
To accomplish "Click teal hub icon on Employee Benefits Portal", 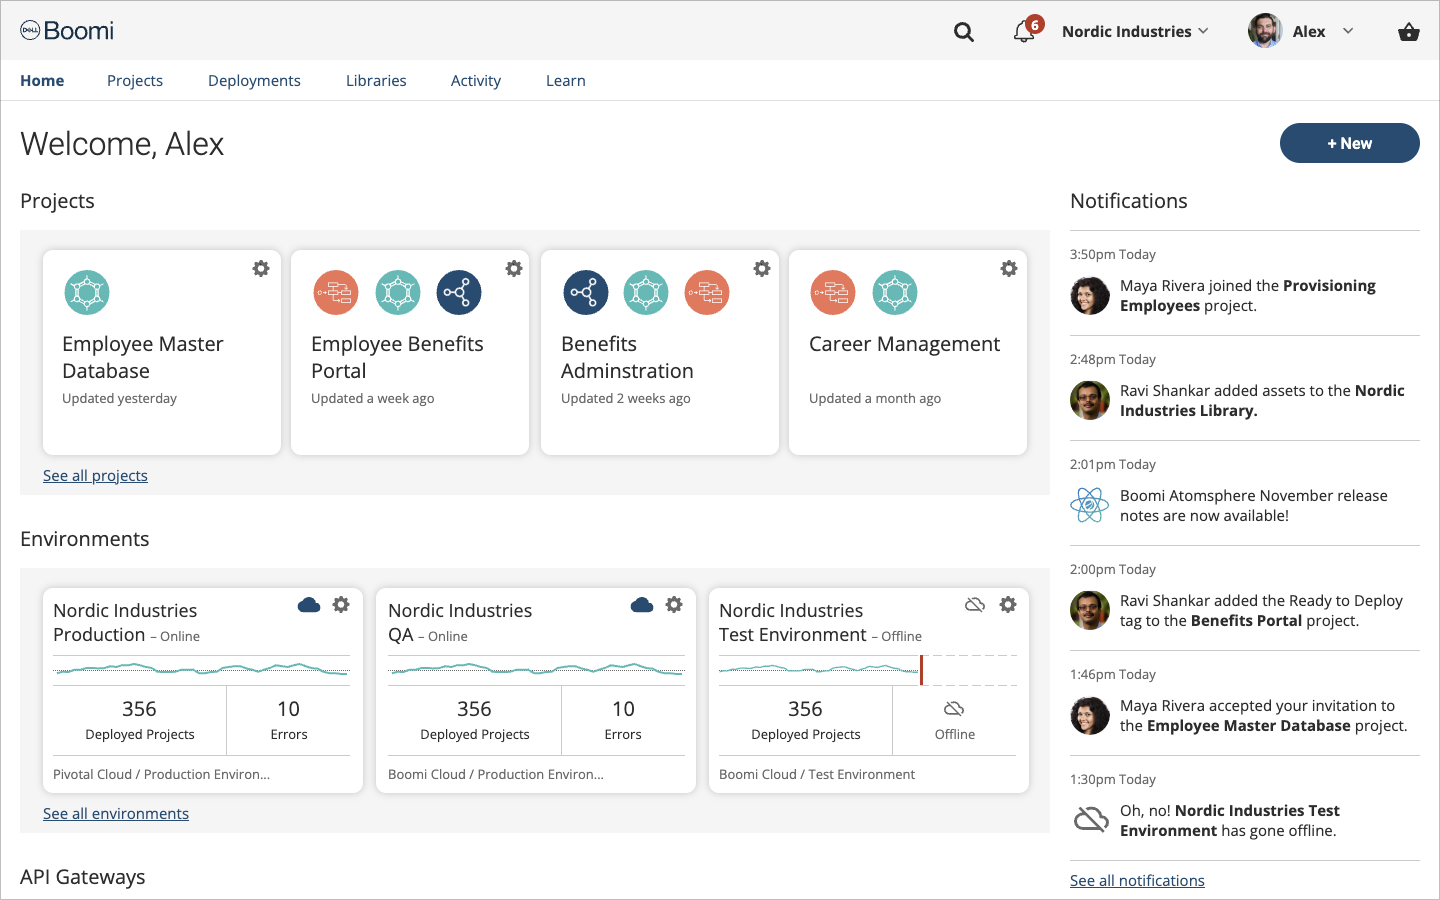I will click(398, 293).
